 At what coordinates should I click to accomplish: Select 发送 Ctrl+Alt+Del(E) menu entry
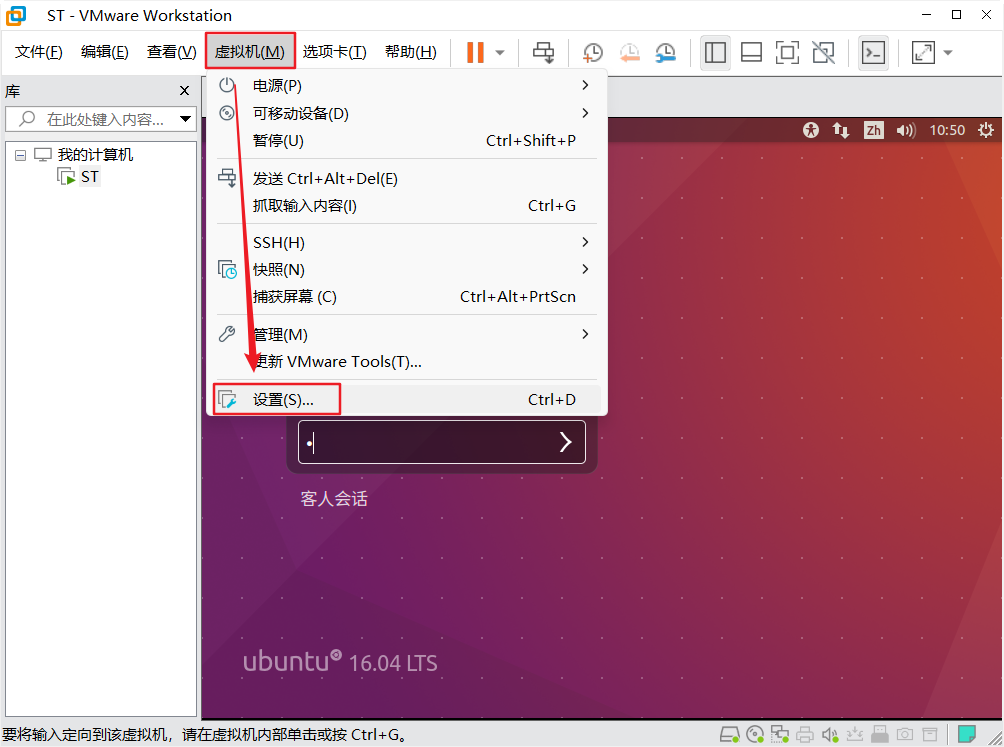pyautogui.click(x=407, y=179)
